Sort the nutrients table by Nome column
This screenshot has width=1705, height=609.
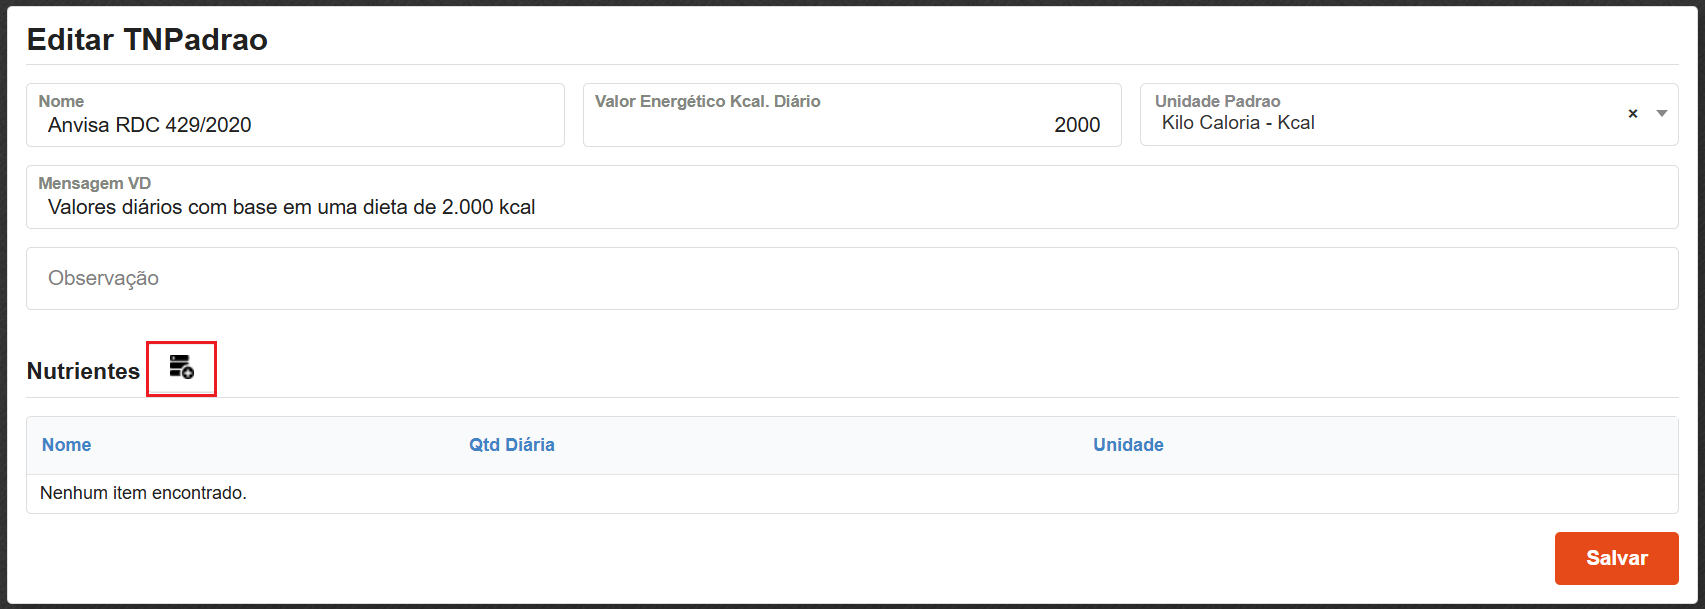(66, 445)
